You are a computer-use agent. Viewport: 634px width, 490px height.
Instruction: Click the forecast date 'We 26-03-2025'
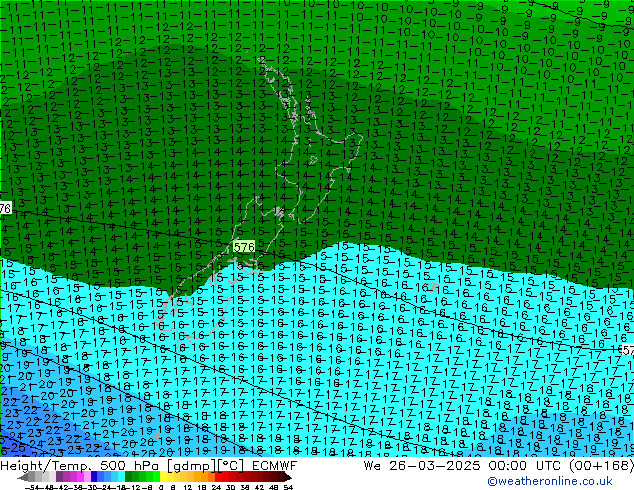click(x=422, y=466)
